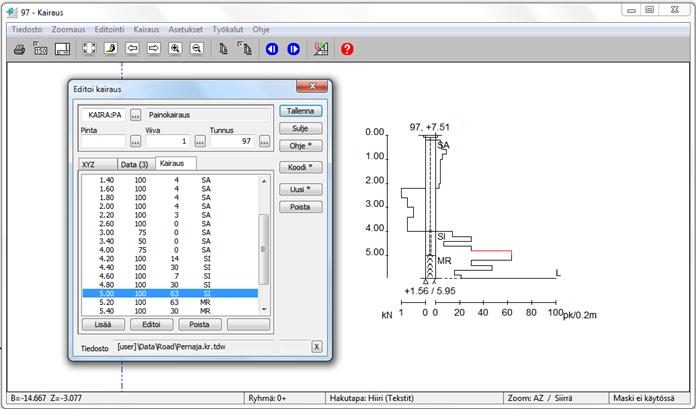696x409 pixels.
Task: Click the right arrow toolbar icon
Action: (x=154, y=48)
